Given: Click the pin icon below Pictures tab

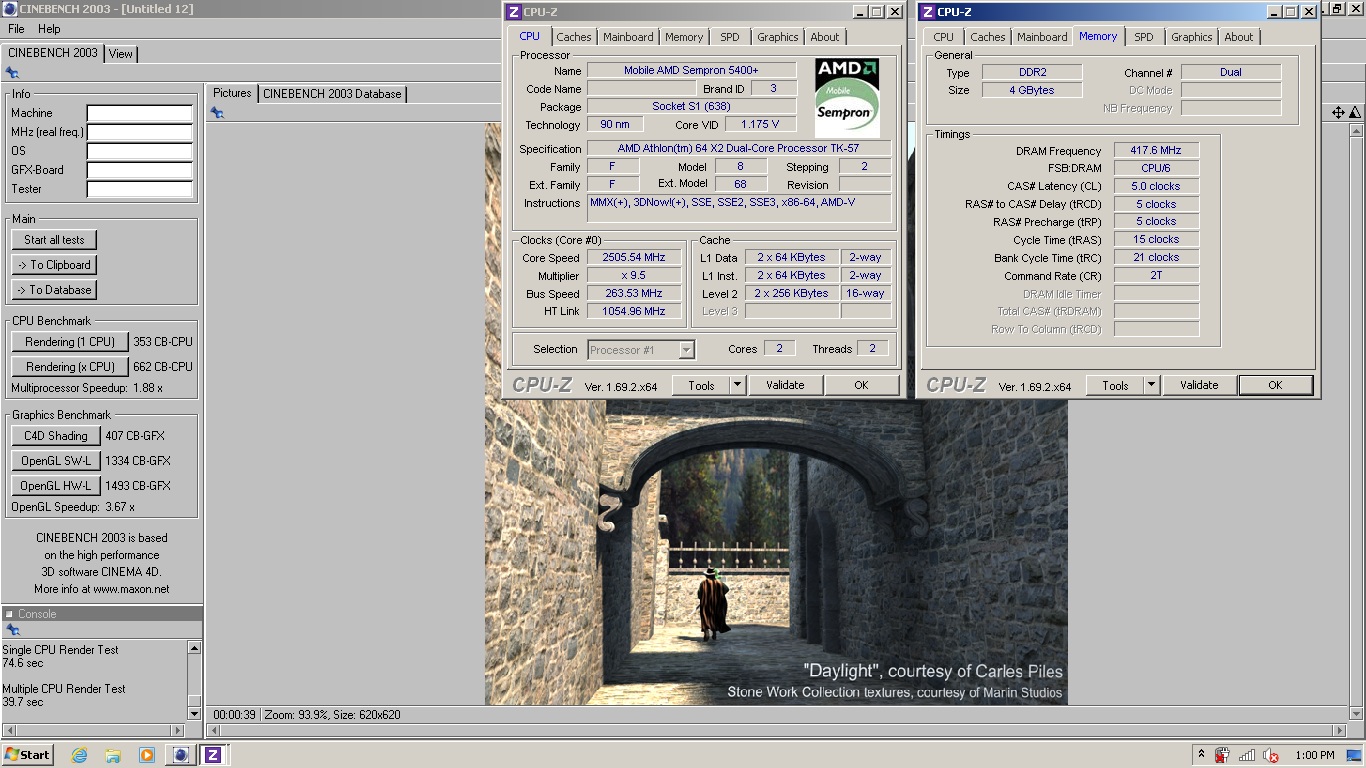Looking at the screenshot, I should (x=217, y=113).
